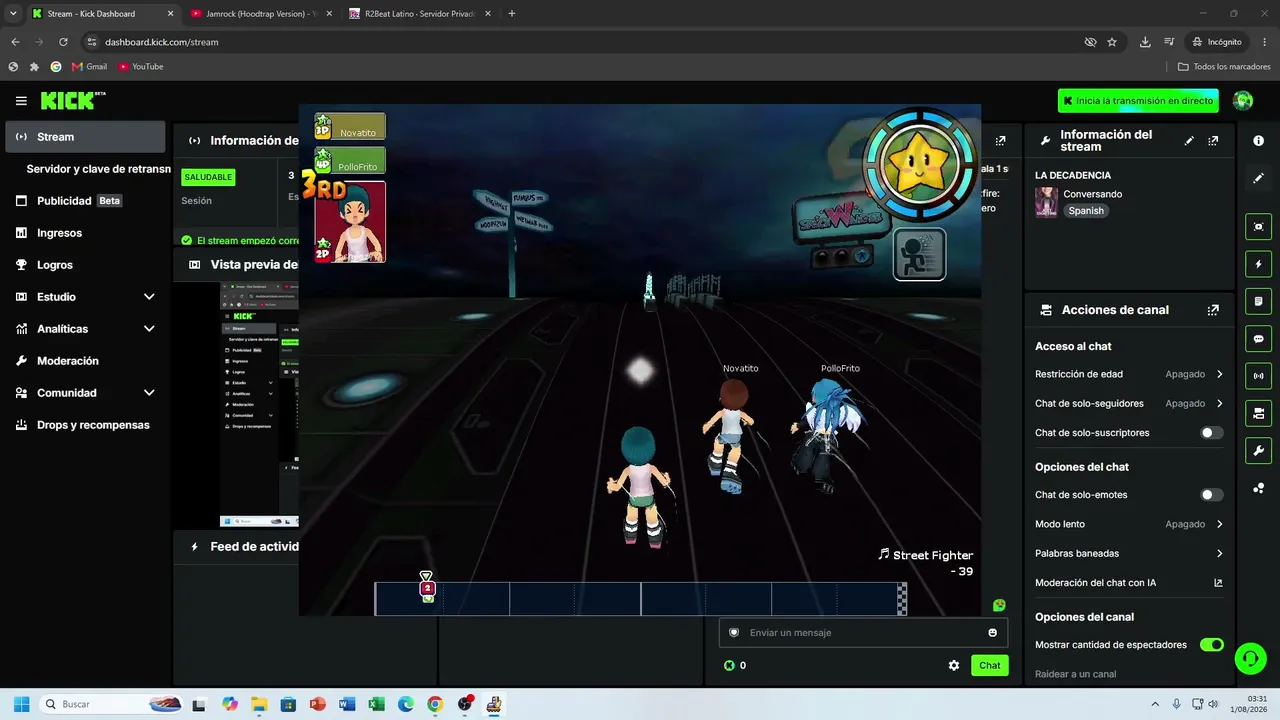Show hidden system tray icons
Screen dimensions: 1280x720
(1155, 704)
